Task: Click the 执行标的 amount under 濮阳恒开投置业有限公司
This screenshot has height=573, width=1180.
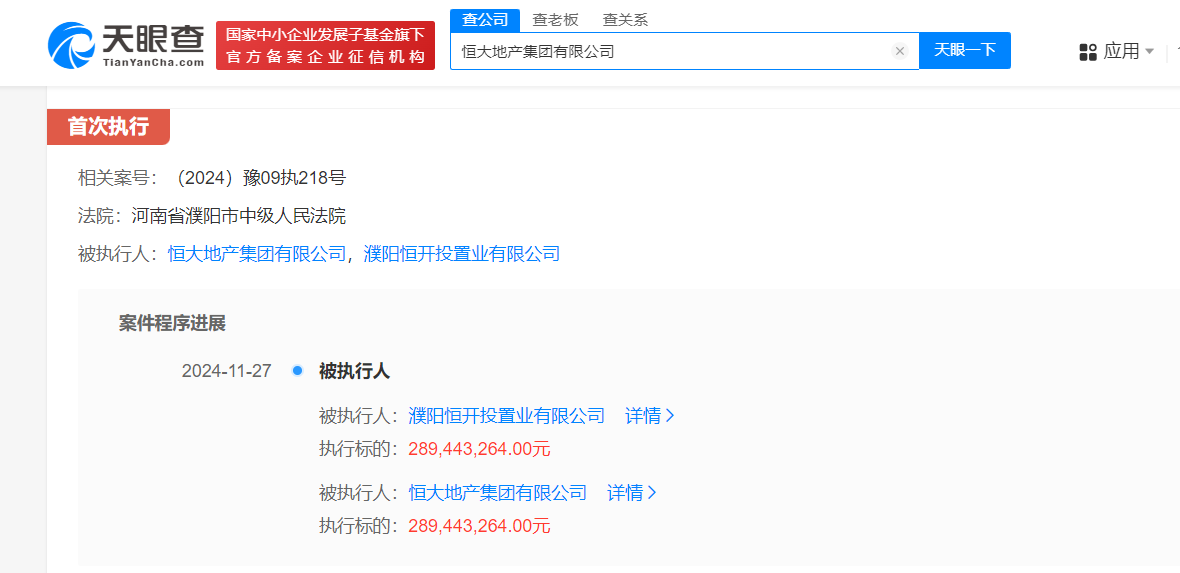Action: (479, 449)
